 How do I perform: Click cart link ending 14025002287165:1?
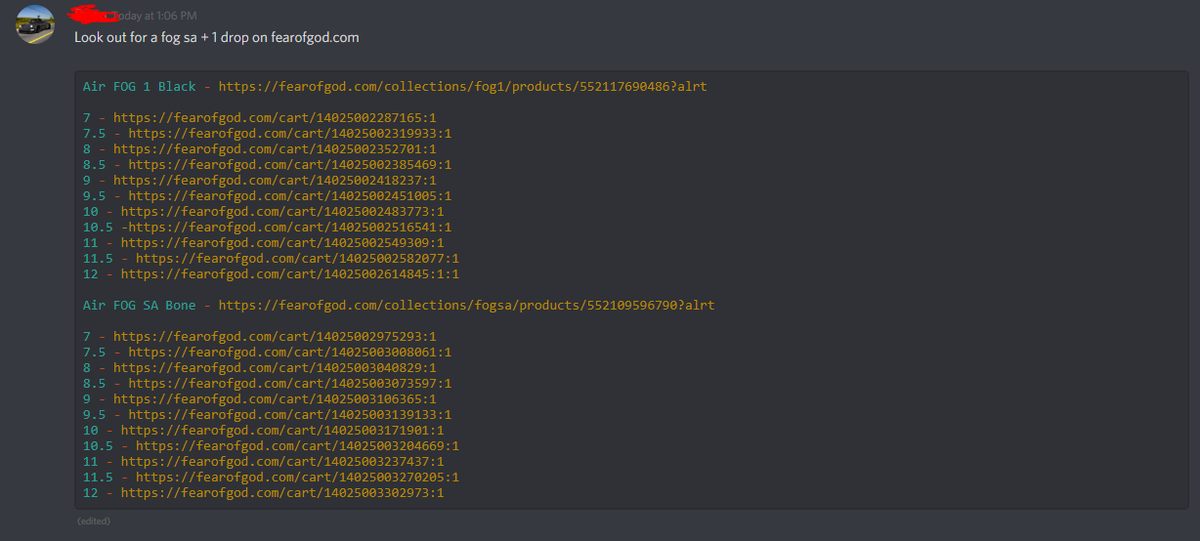tap(275, 118)
